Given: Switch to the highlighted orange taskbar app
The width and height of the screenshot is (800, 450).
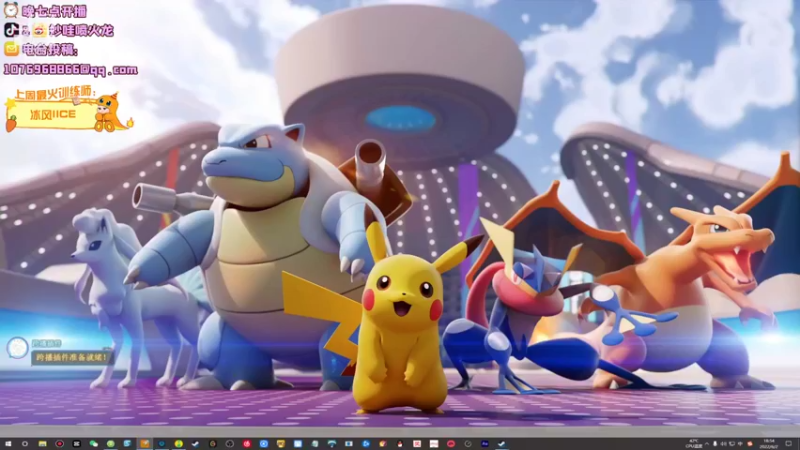Looking at the screenshot, I should click(x=145, y=444).
